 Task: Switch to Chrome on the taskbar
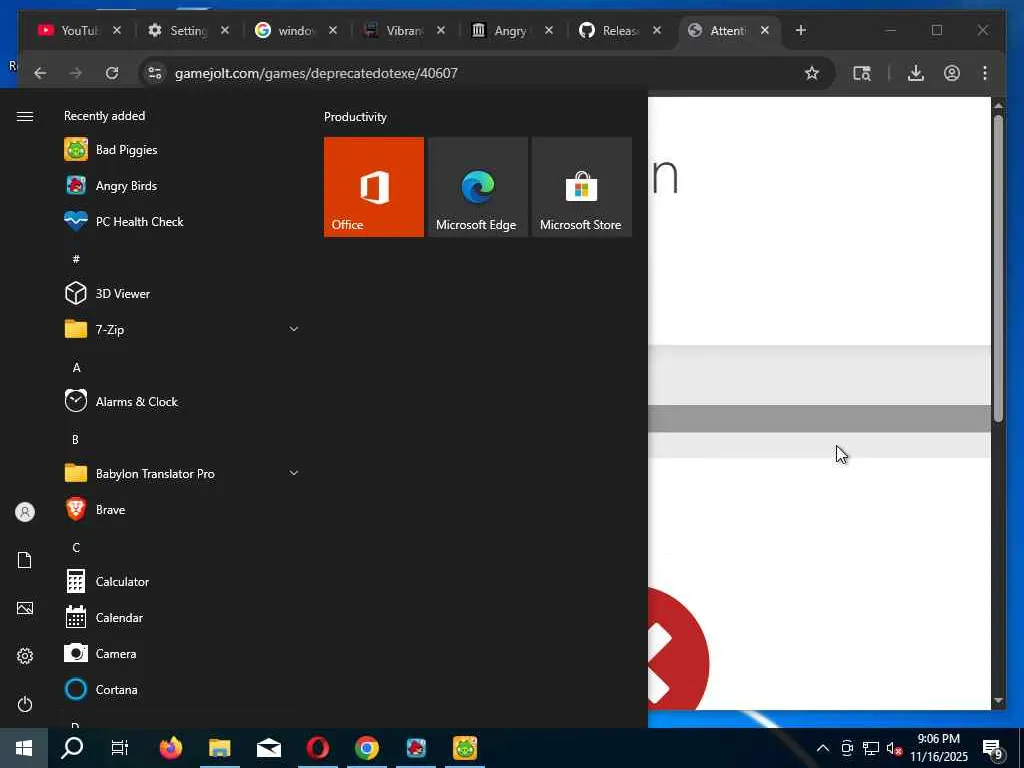366,748
